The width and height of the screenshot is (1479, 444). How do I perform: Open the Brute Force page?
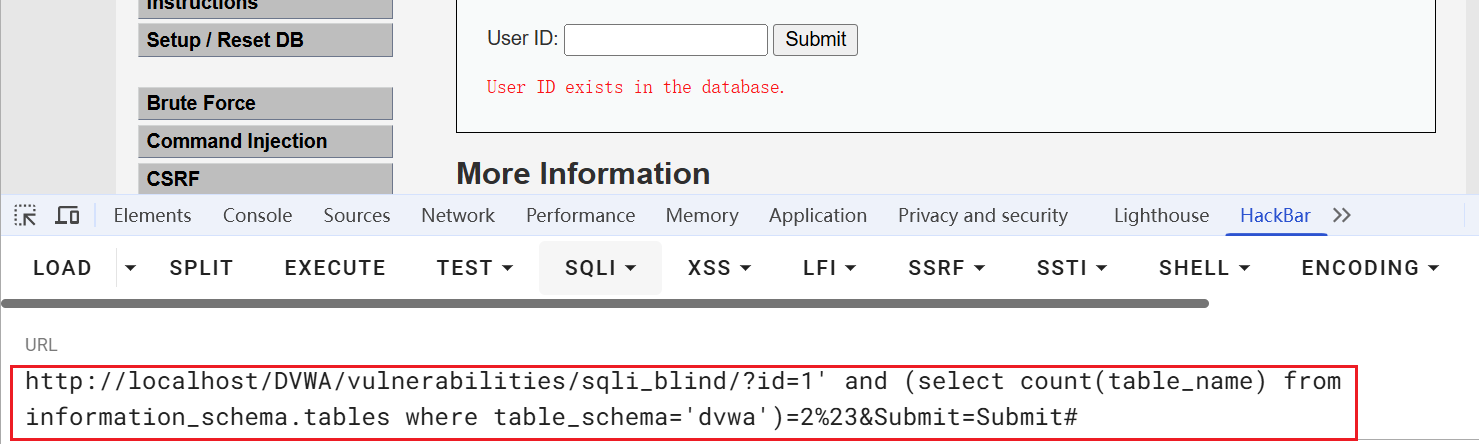(265, 103)
